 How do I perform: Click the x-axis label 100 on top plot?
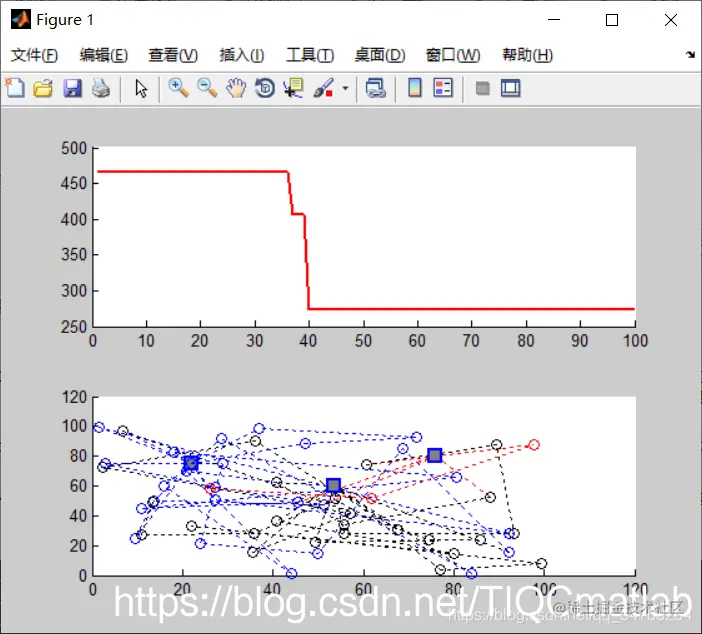point(635,341)
